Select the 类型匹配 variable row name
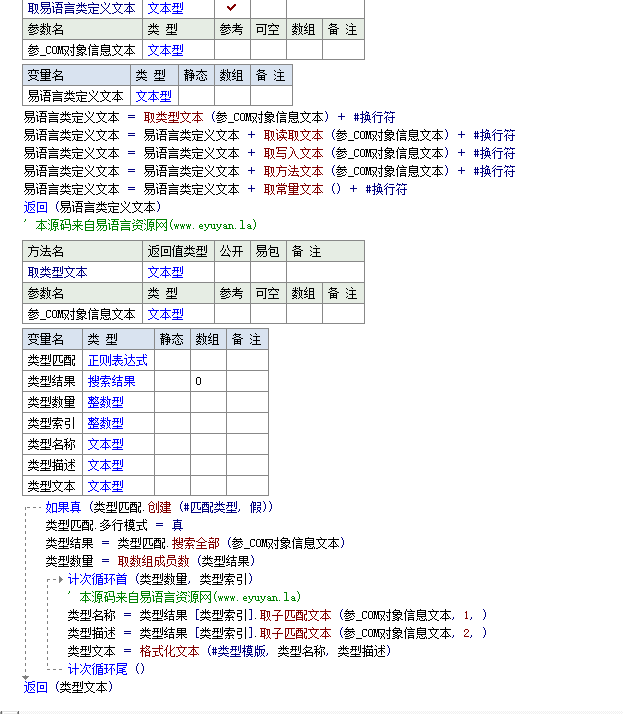This screenshot has width=623, height=714. tap(52, 360)
